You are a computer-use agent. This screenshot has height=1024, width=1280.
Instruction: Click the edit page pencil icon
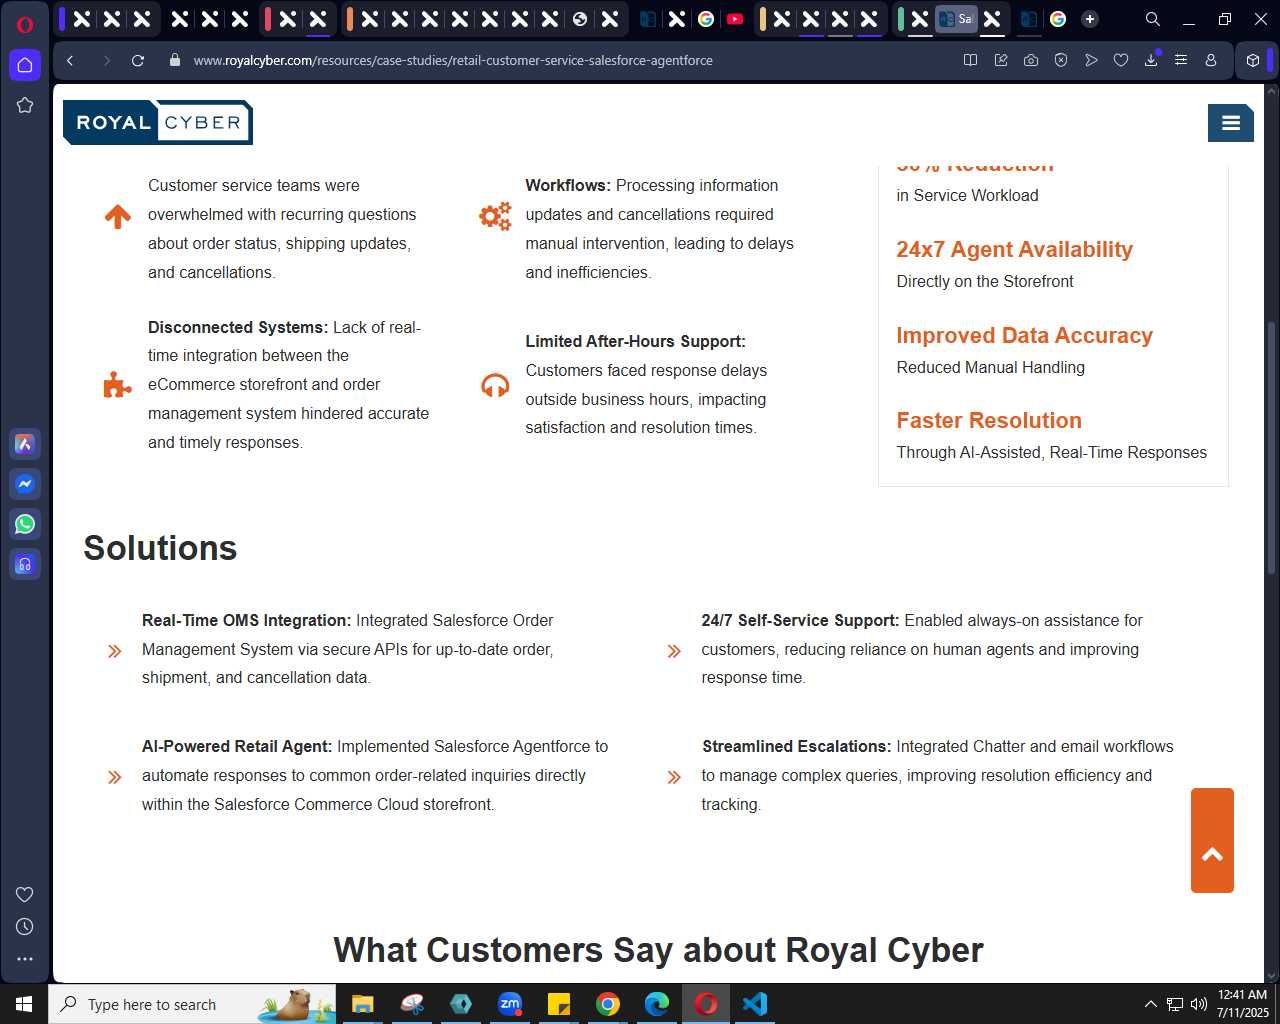(x=1001, y=60)
